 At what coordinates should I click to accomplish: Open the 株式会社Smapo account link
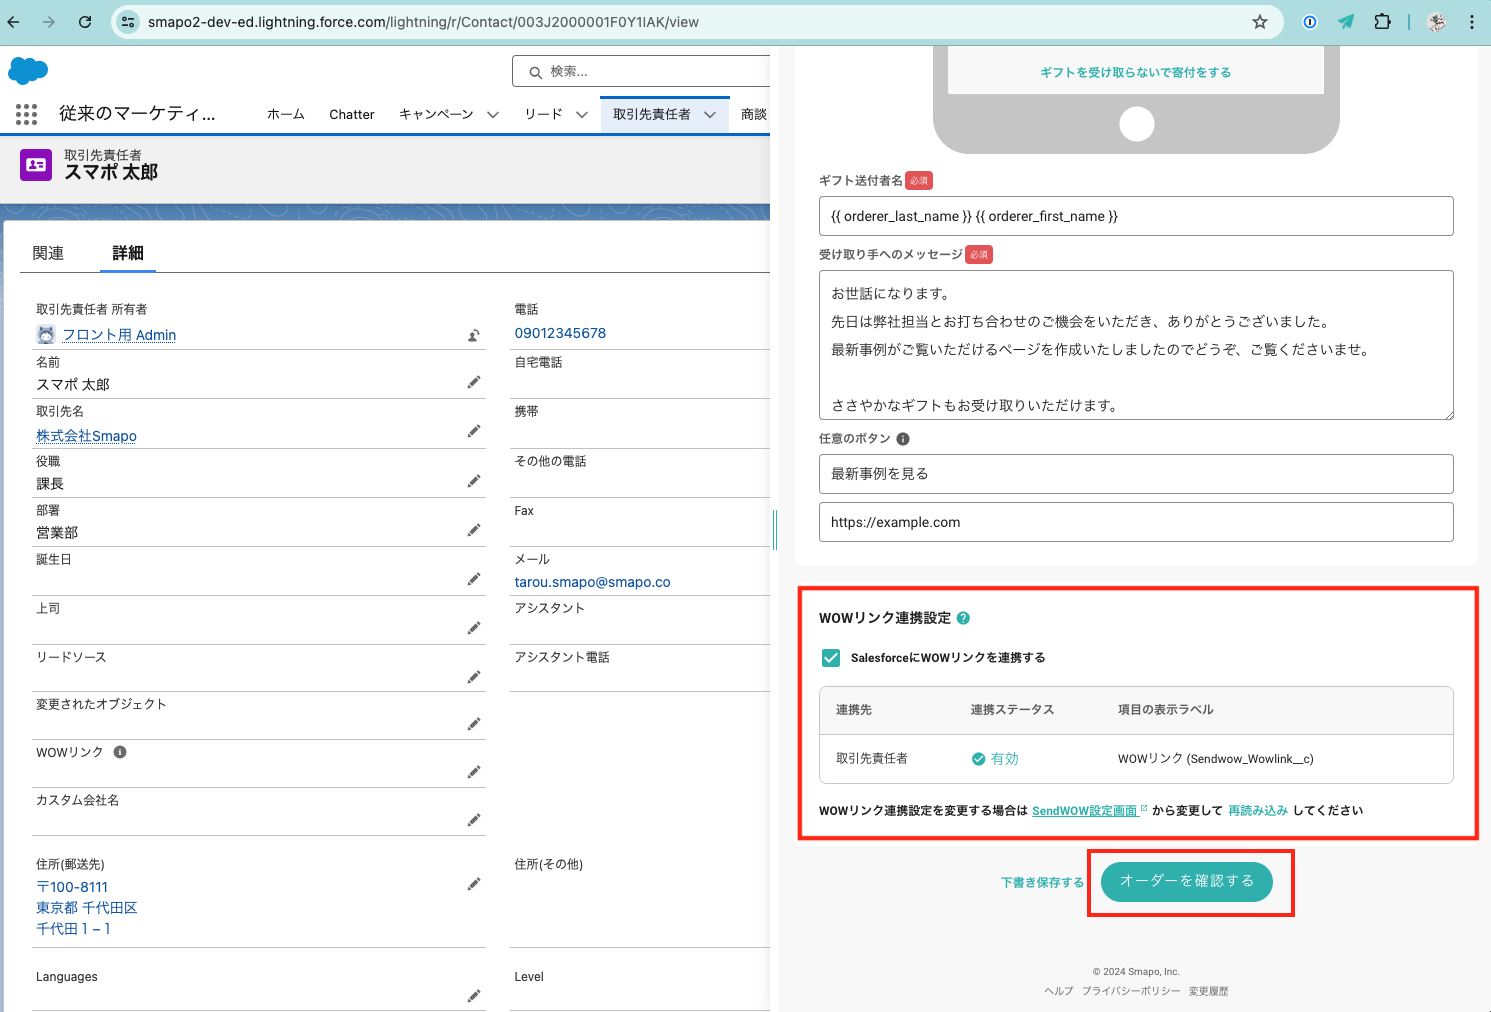click(86, 436)
